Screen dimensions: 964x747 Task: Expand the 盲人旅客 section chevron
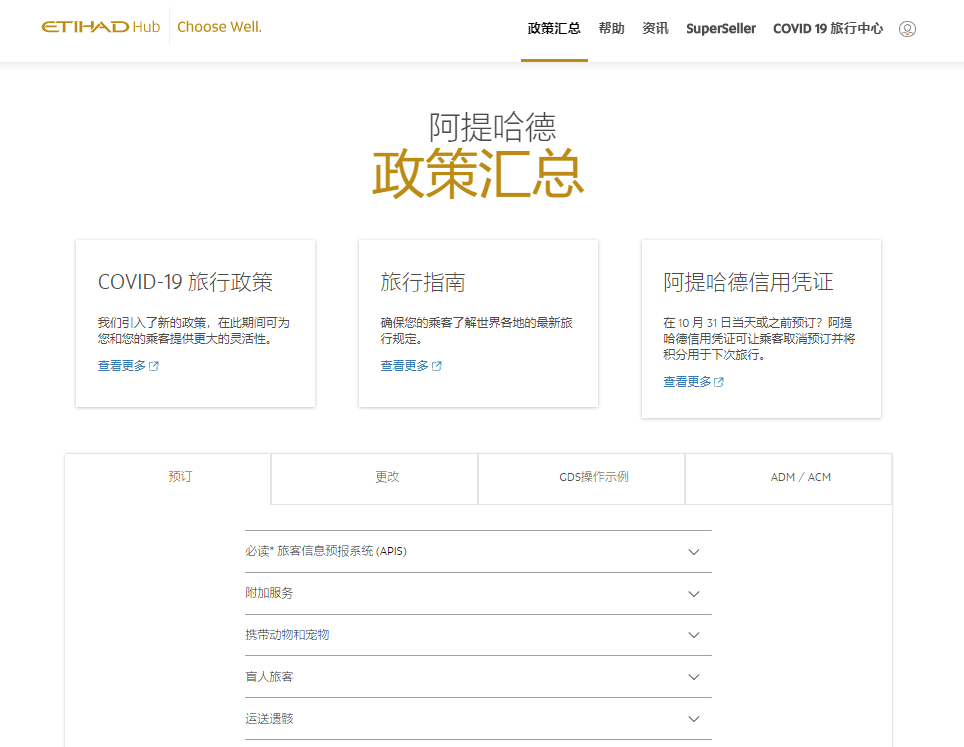click(694, 678)
